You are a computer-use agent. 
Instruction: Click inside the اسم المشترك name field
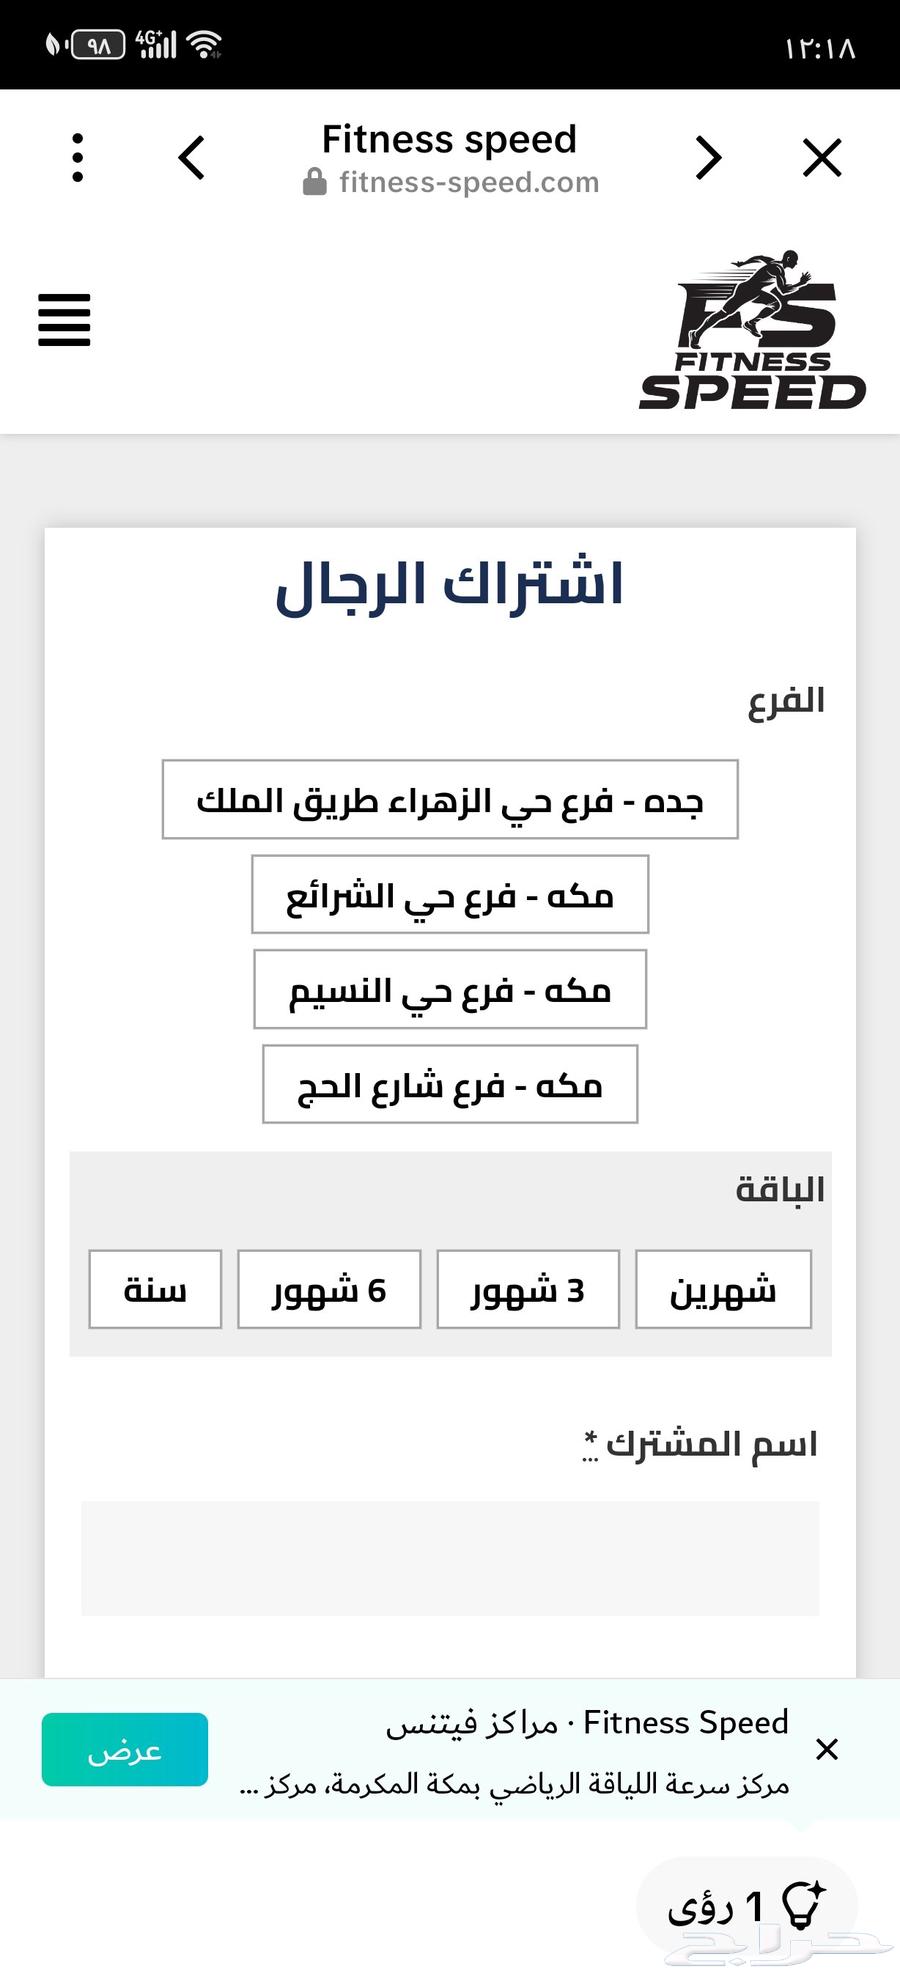[x=450, y=1558]
